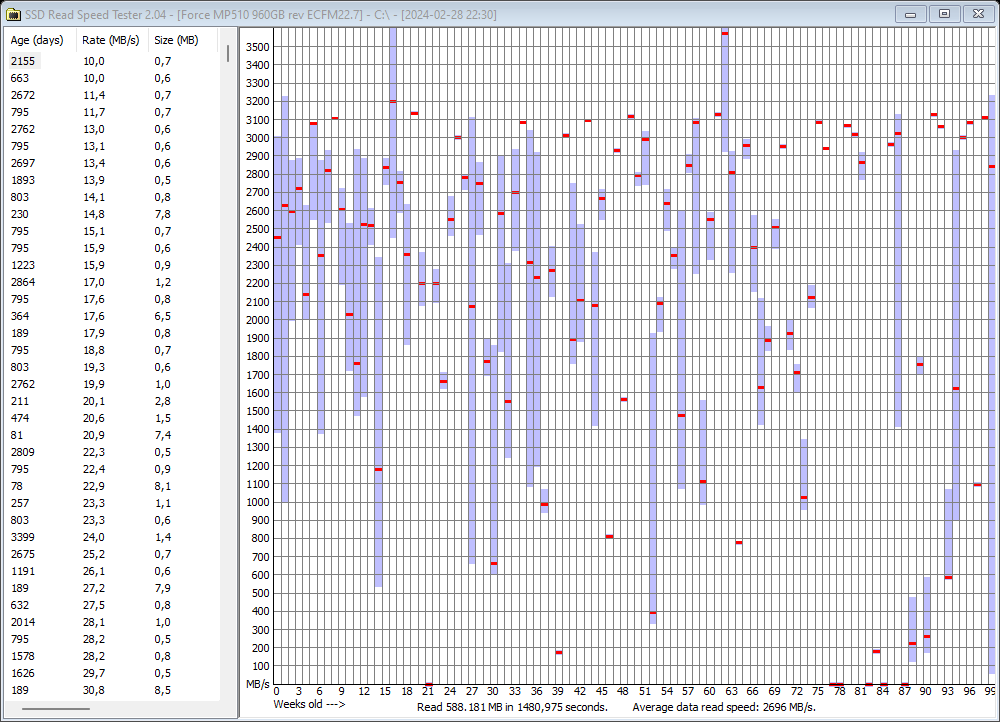
Task: Select the row with age 364
Action: pyautogui.click(x=112, y=316)
